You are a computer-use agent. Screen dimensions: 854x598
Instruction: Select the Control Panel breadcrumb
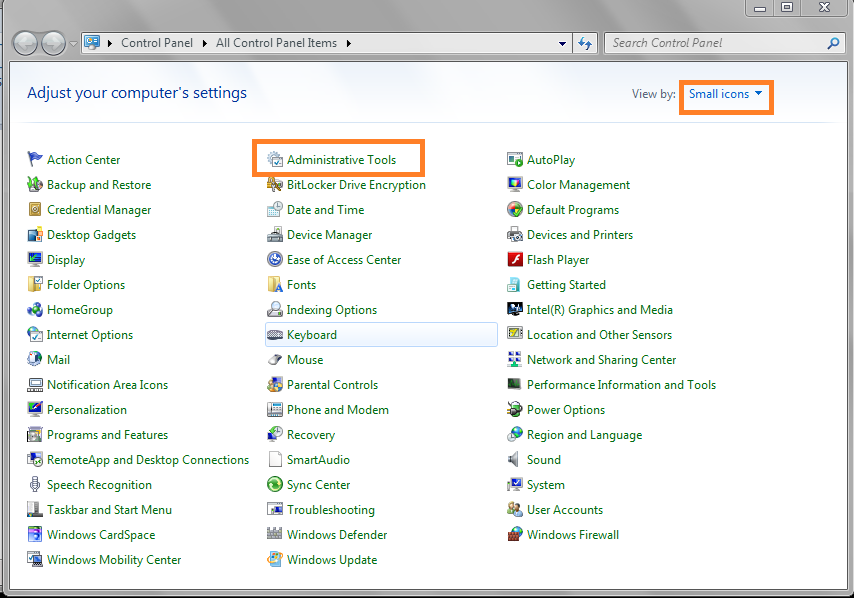(x=157, y=43)
